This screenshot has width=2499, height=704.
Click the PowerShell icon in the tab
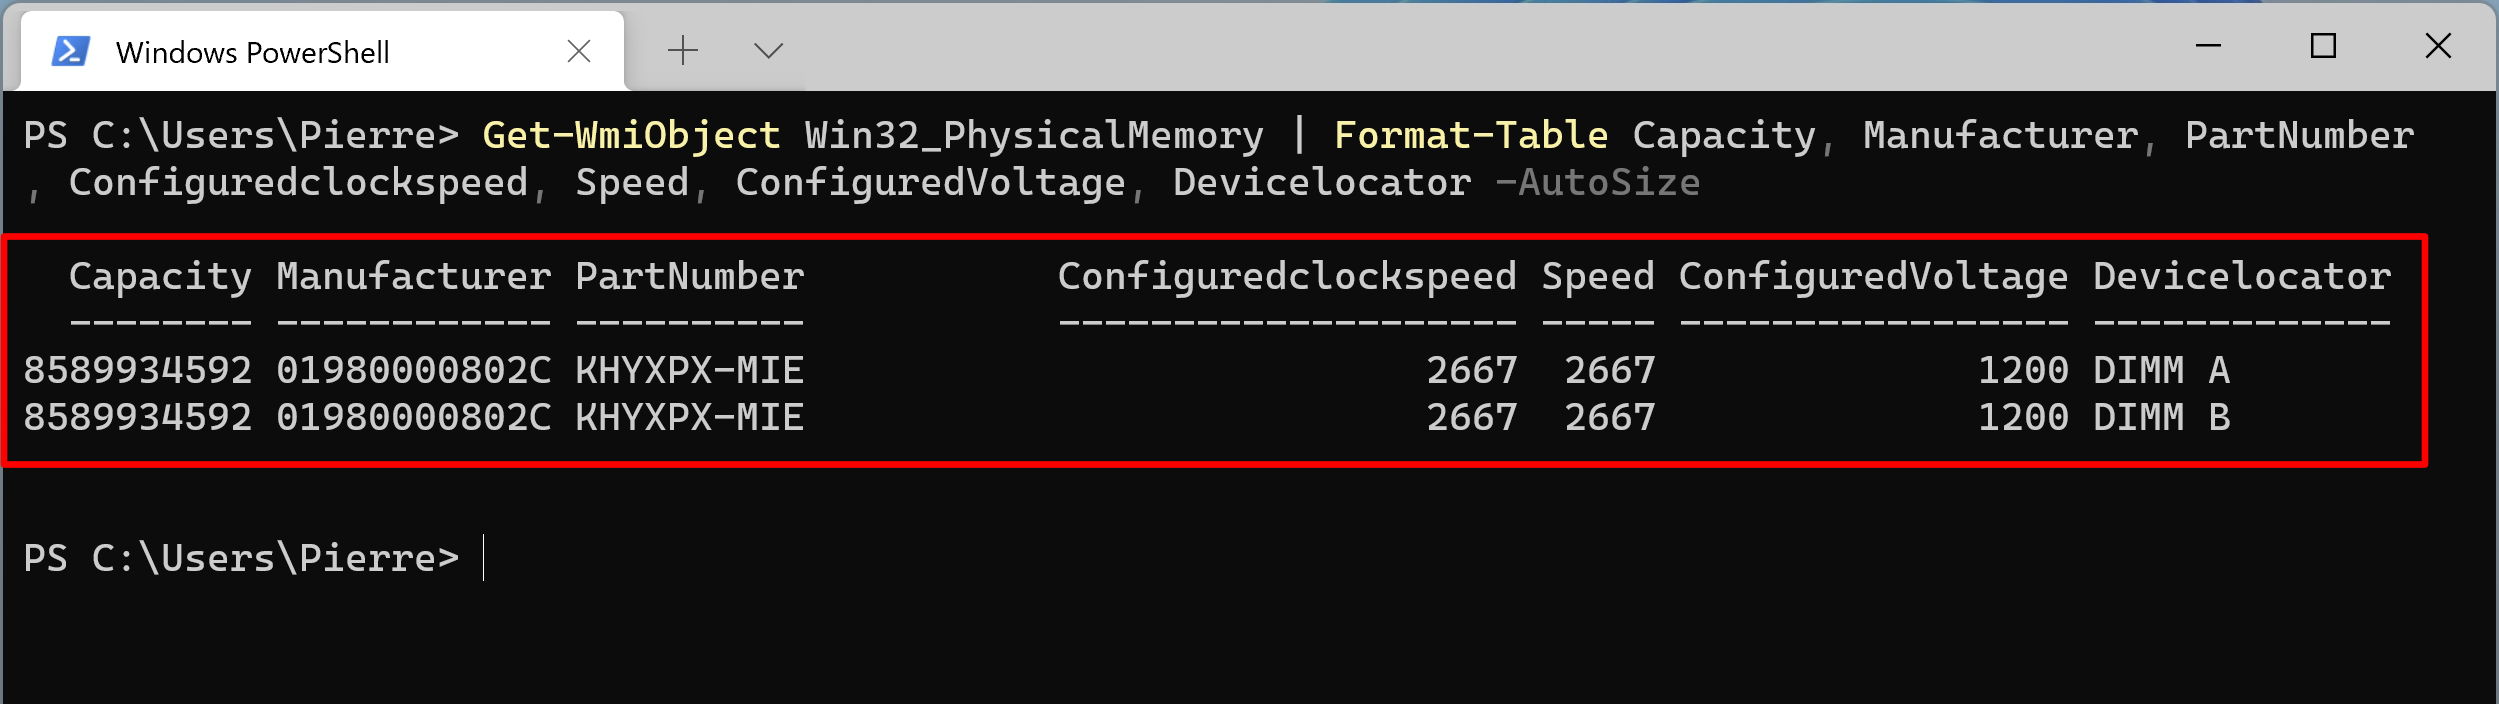pos(71,51)
